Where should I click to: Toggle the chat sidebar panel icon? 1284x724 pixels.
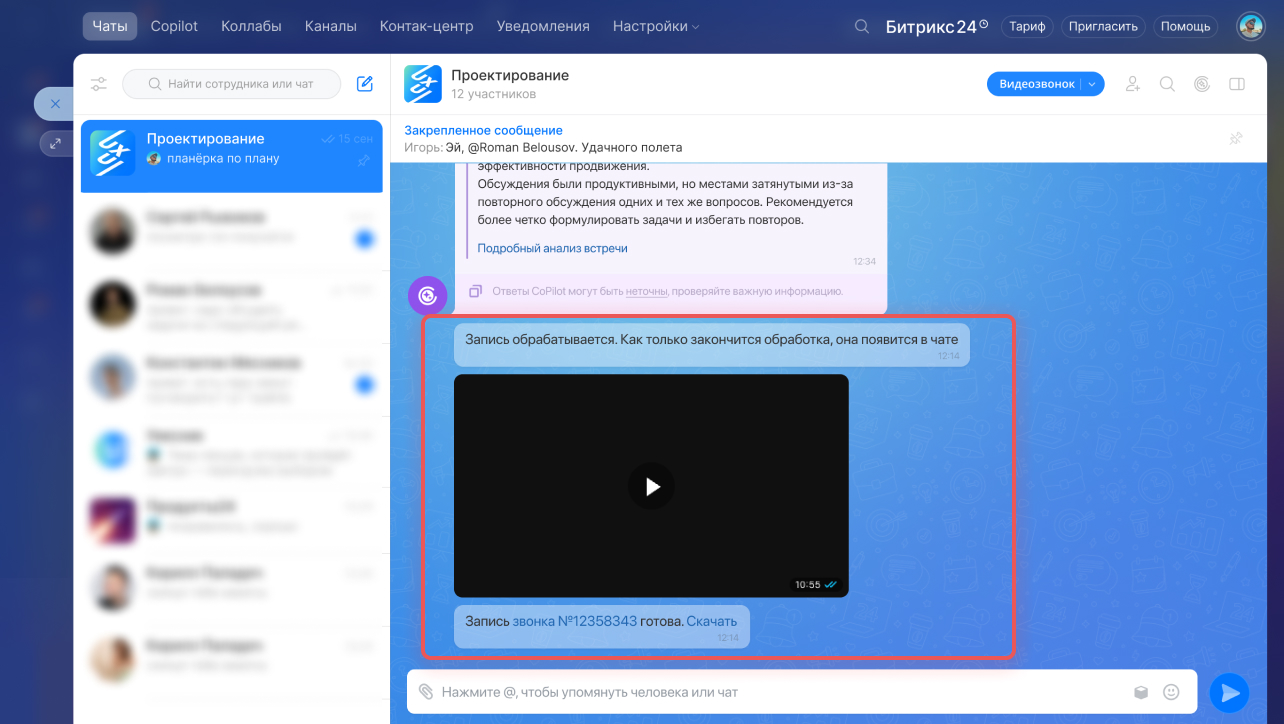tap(1237, 84)
